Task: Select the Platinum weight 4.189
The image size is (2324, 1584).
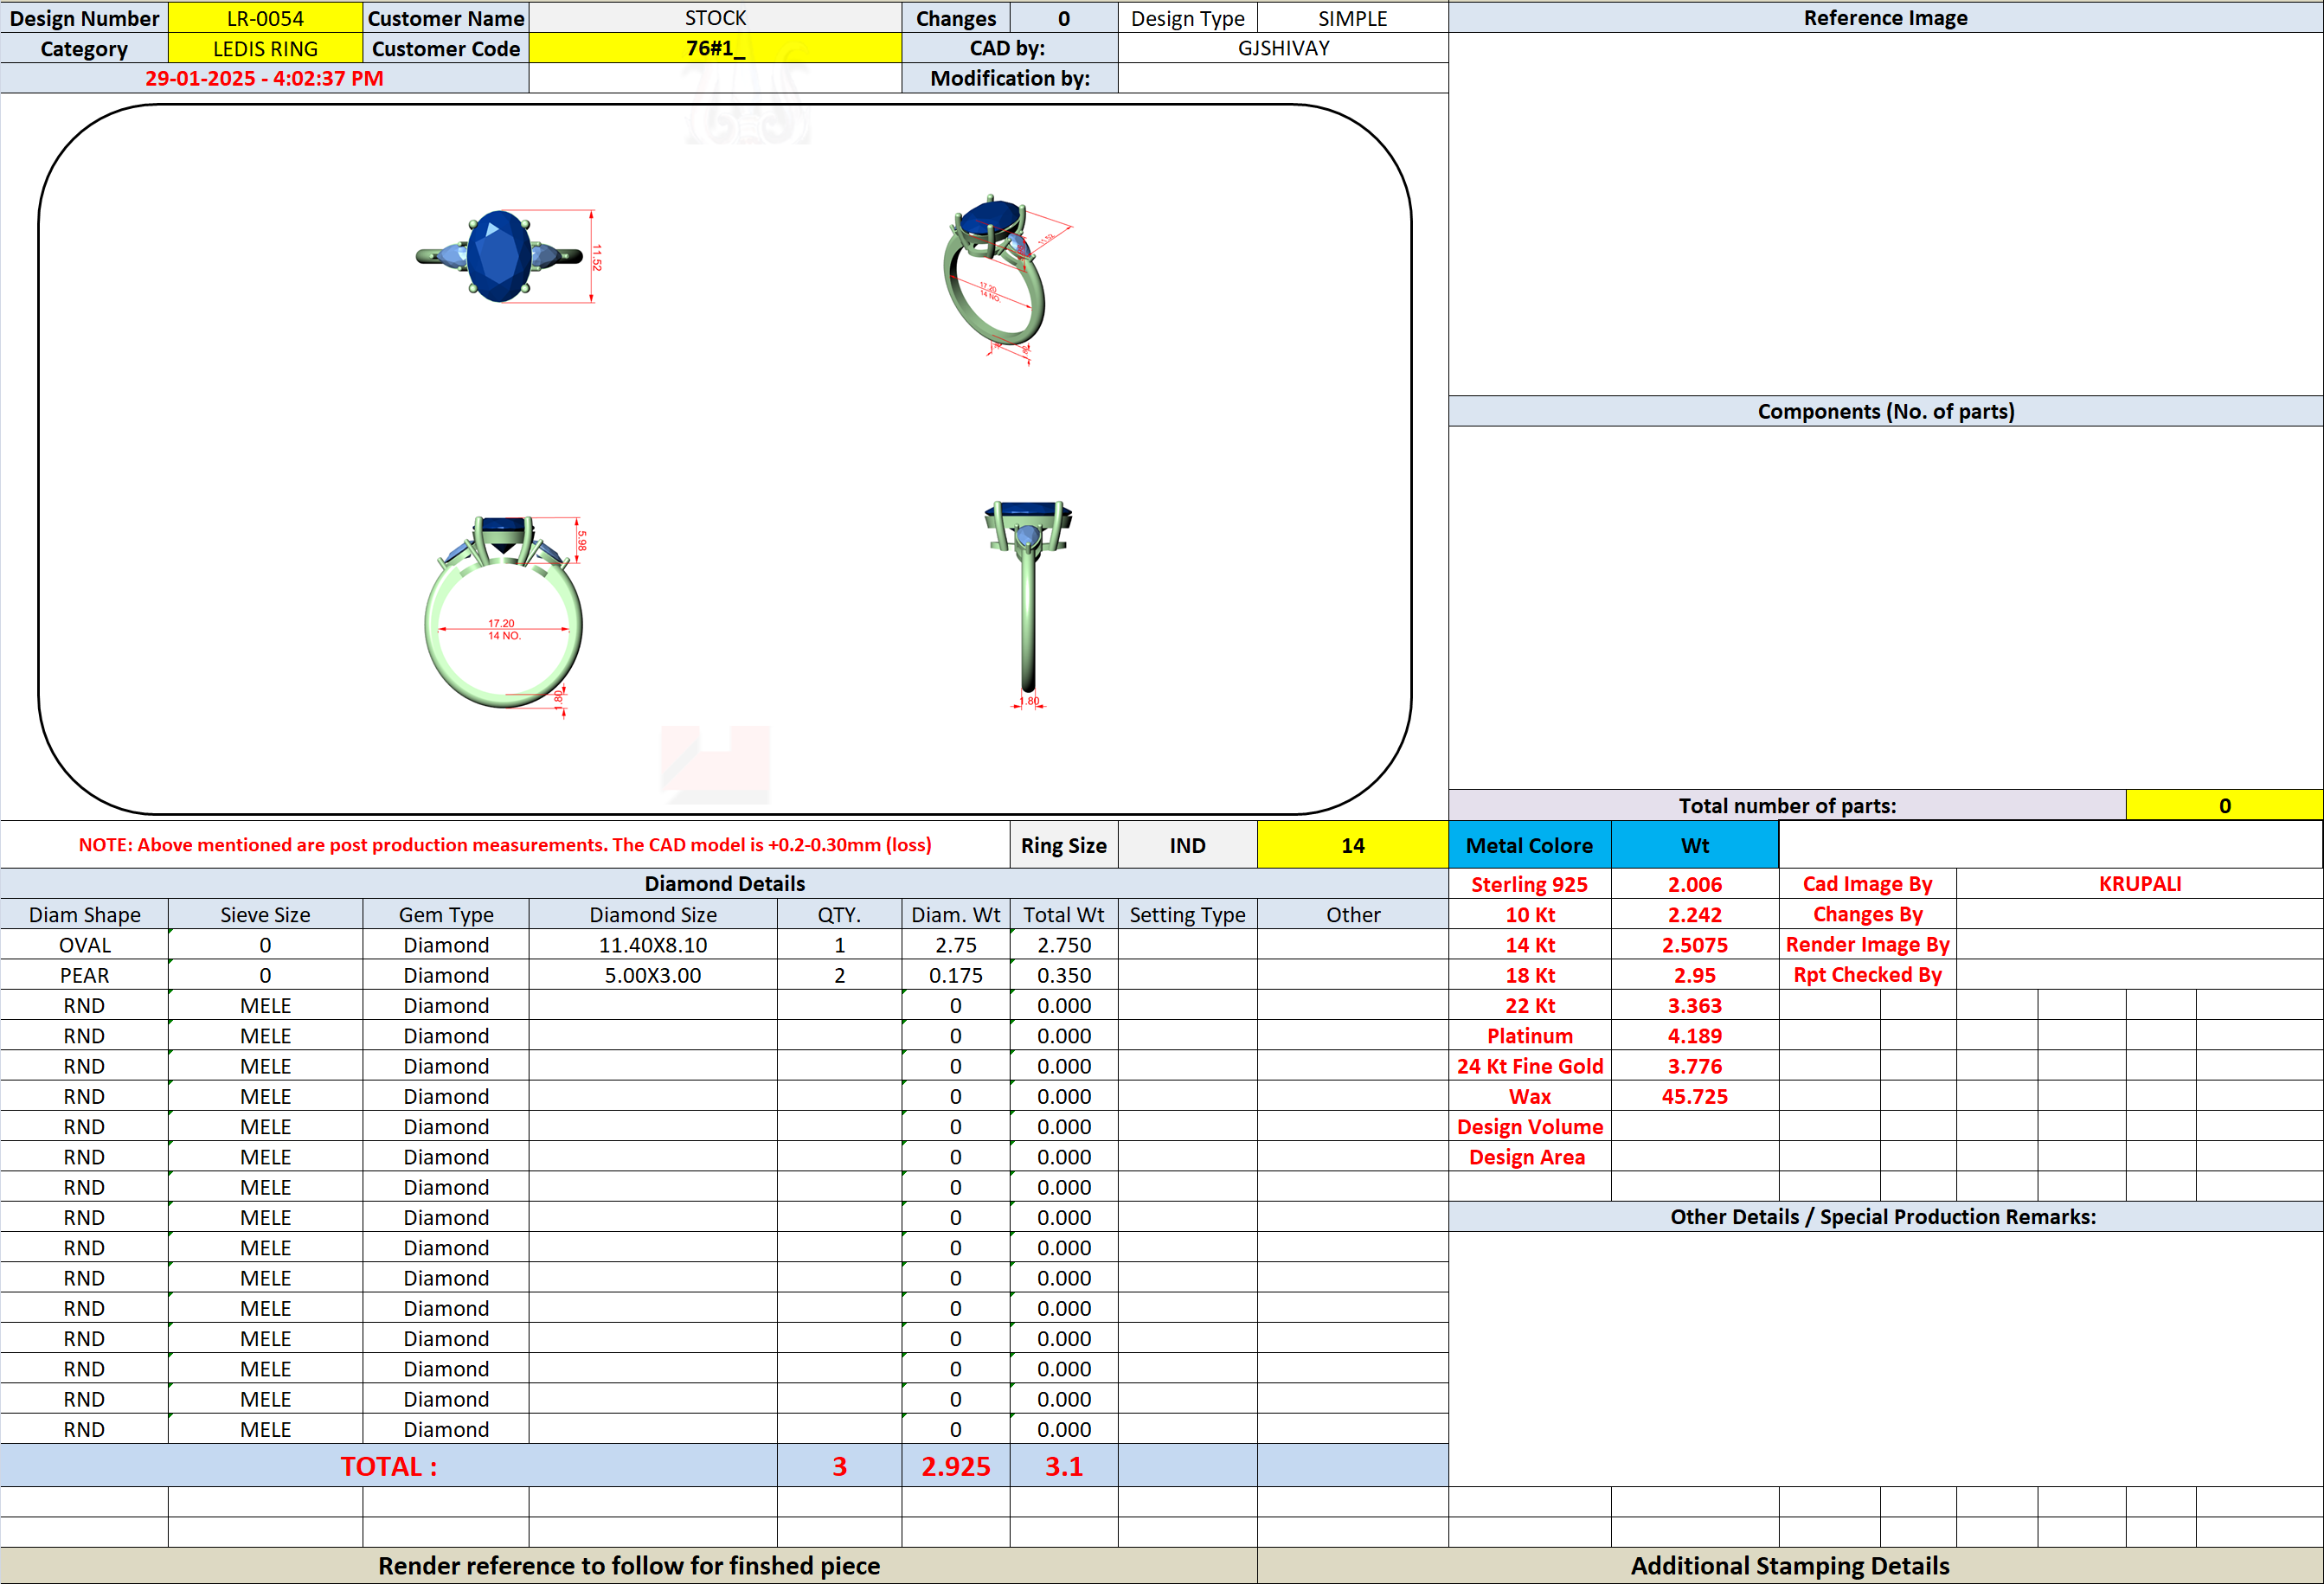Action: tap(1694, 1035)
